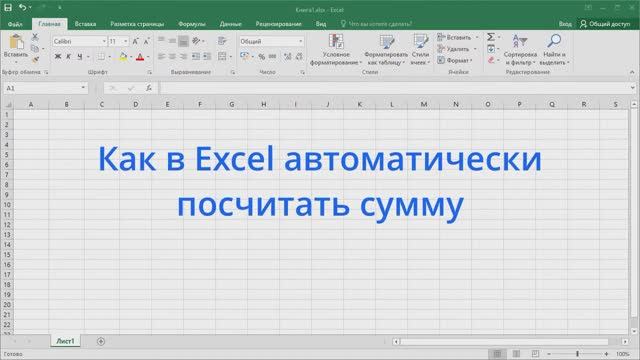Image resolution: width=640 pixels, height=360 pixels.
Task: Click the text orientation icon
Action: (x=196, y=41)
